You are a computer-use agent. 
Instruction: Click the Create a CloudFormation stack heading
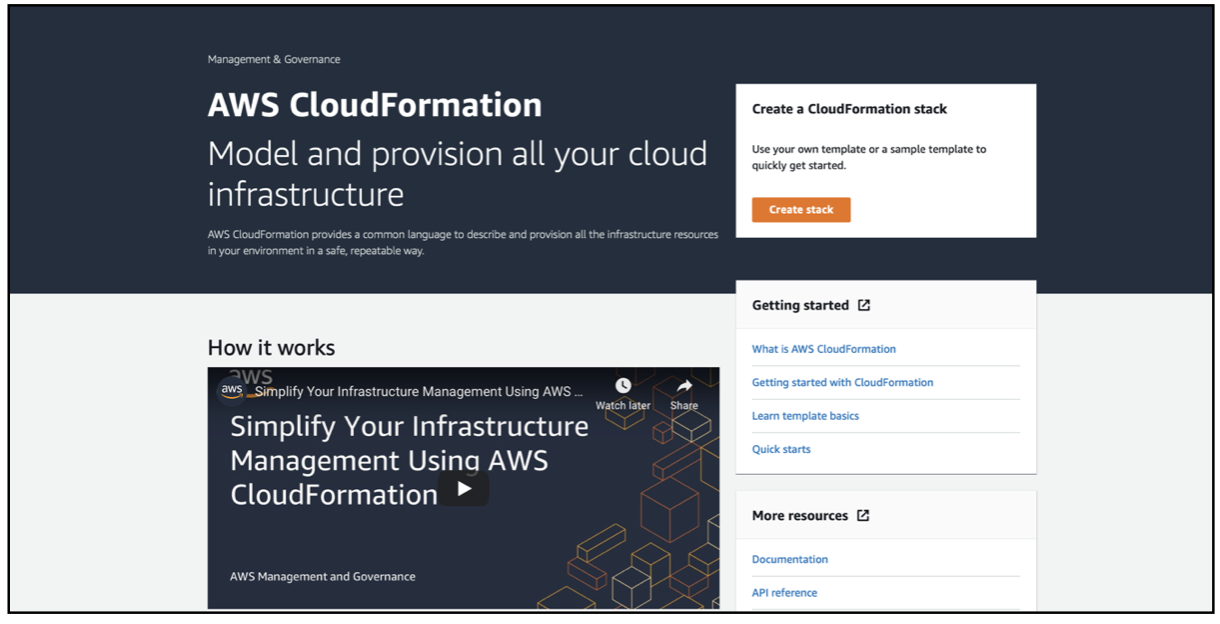pyautogui.click(x=849, y=109)
